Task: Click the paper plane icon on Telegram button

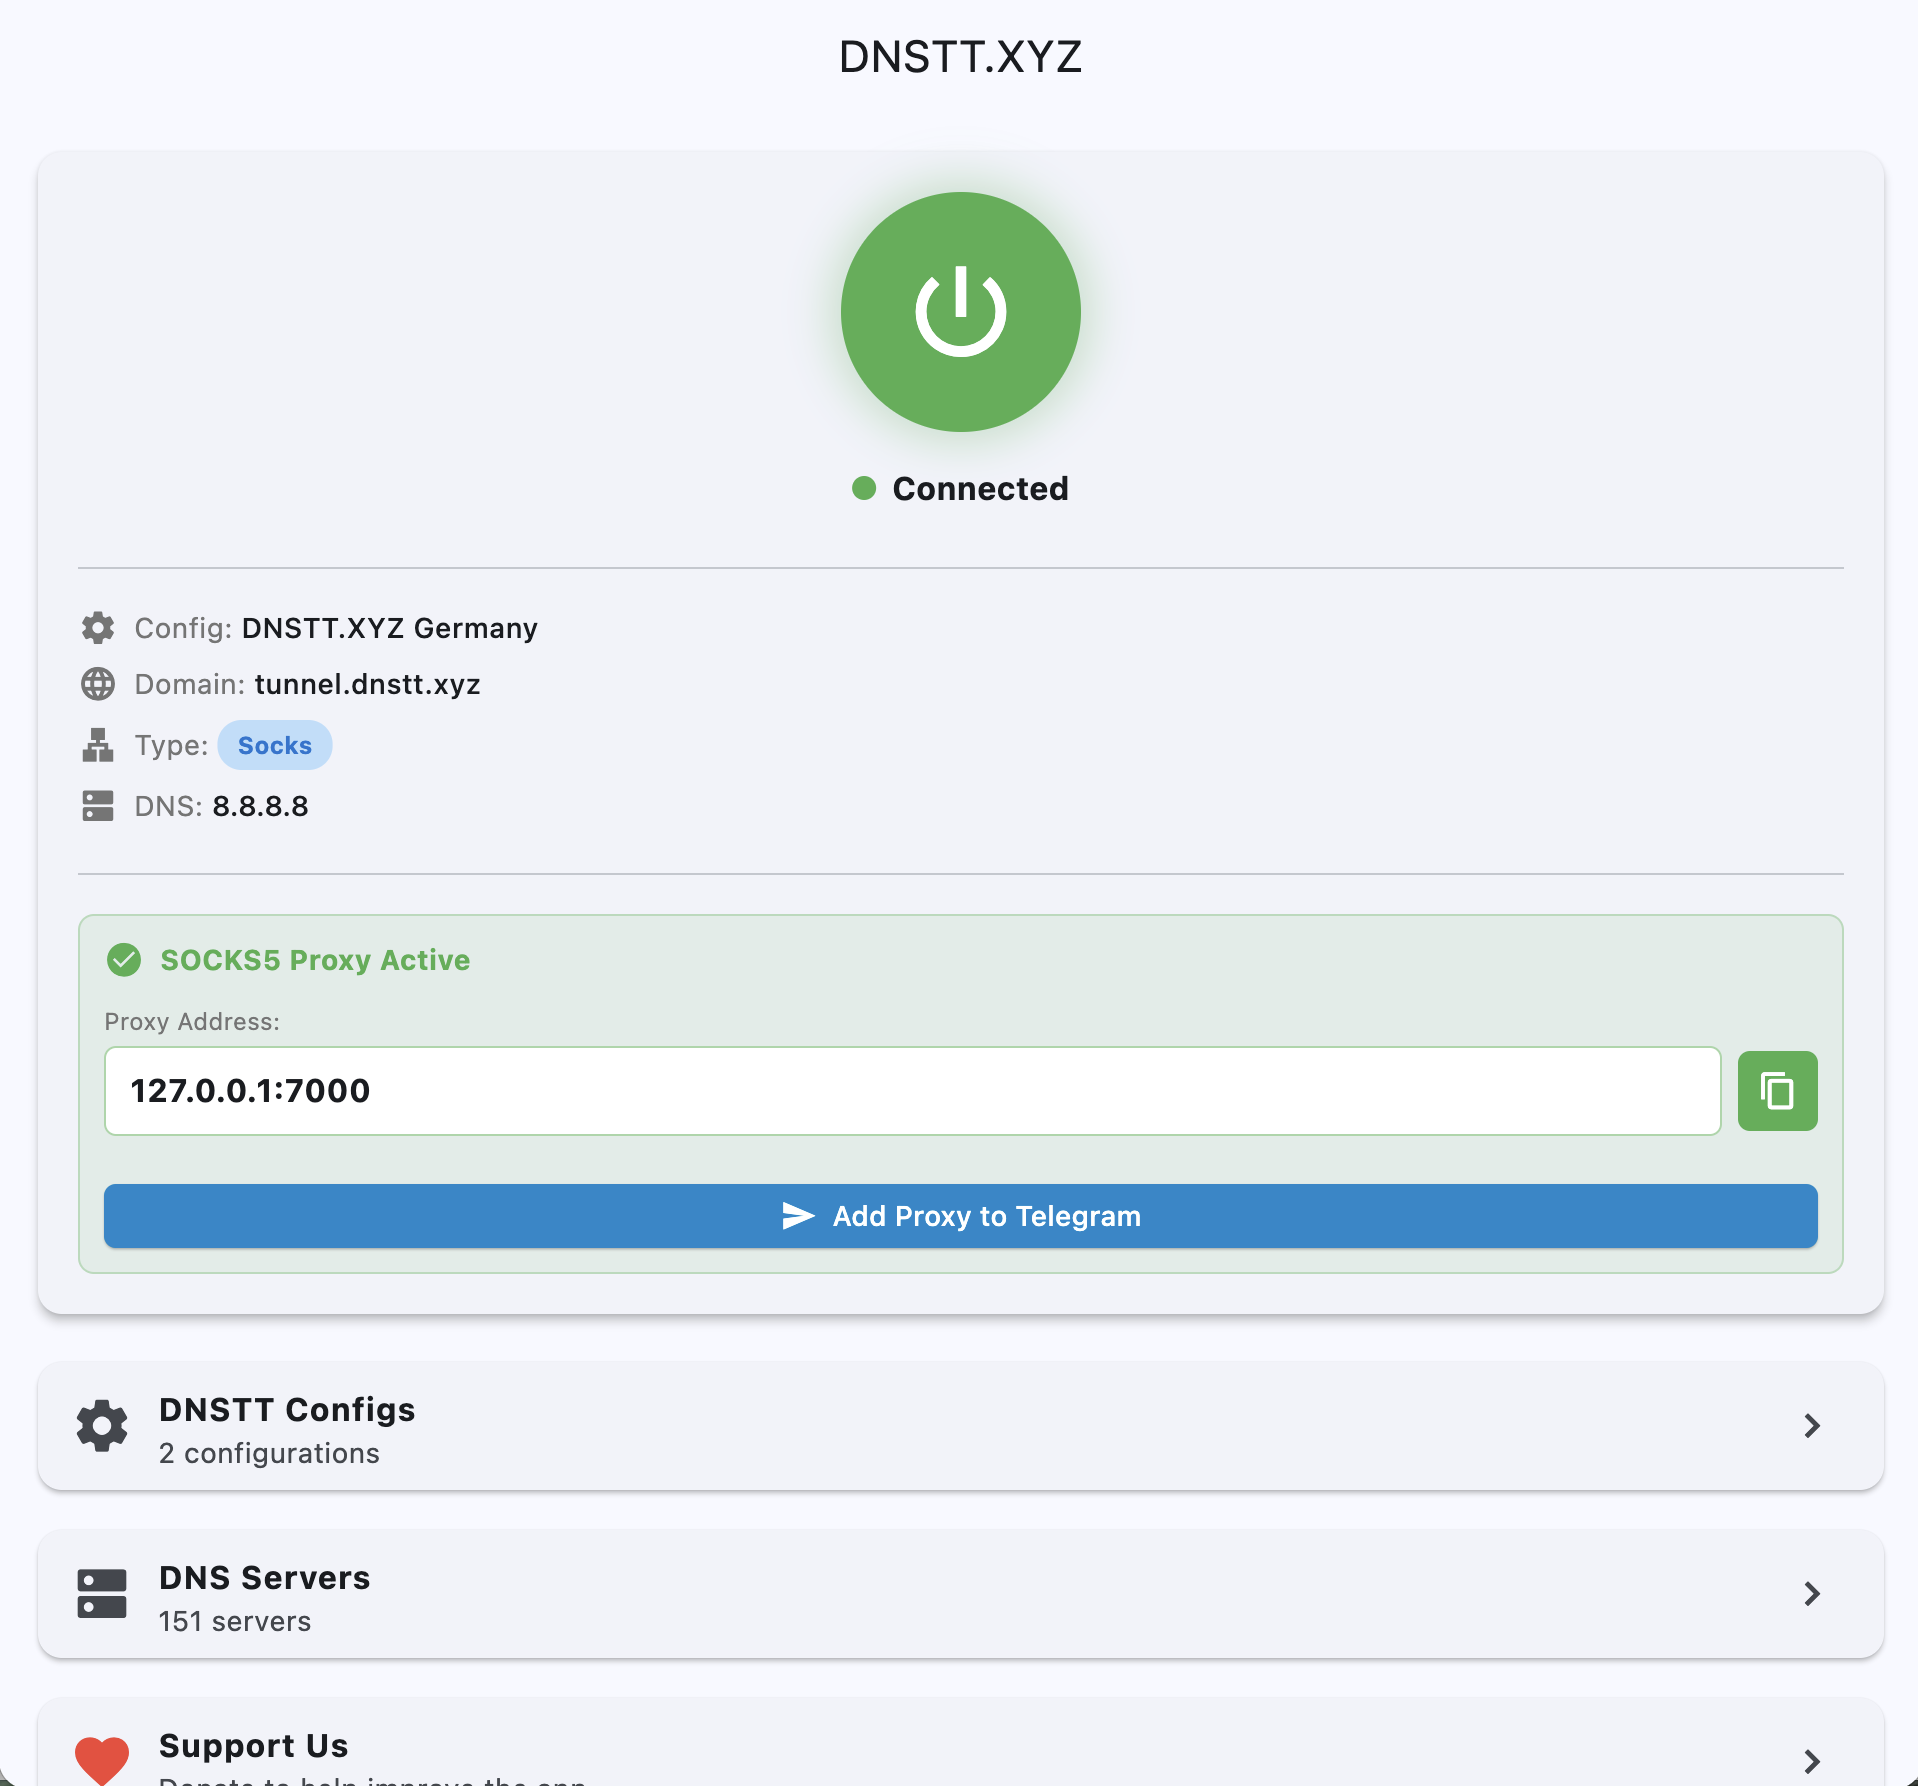Action: tap(798, 1216)
